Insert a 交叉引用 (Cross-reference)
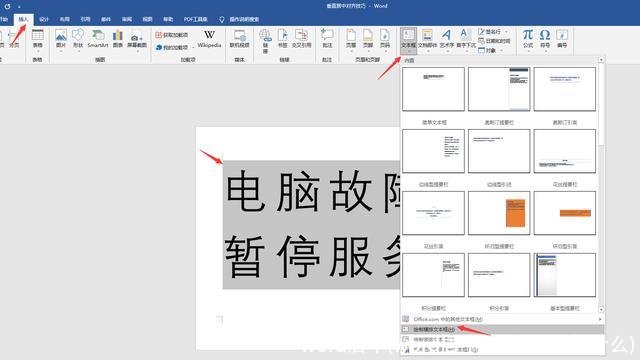640x360 pixels. [301, 39]
